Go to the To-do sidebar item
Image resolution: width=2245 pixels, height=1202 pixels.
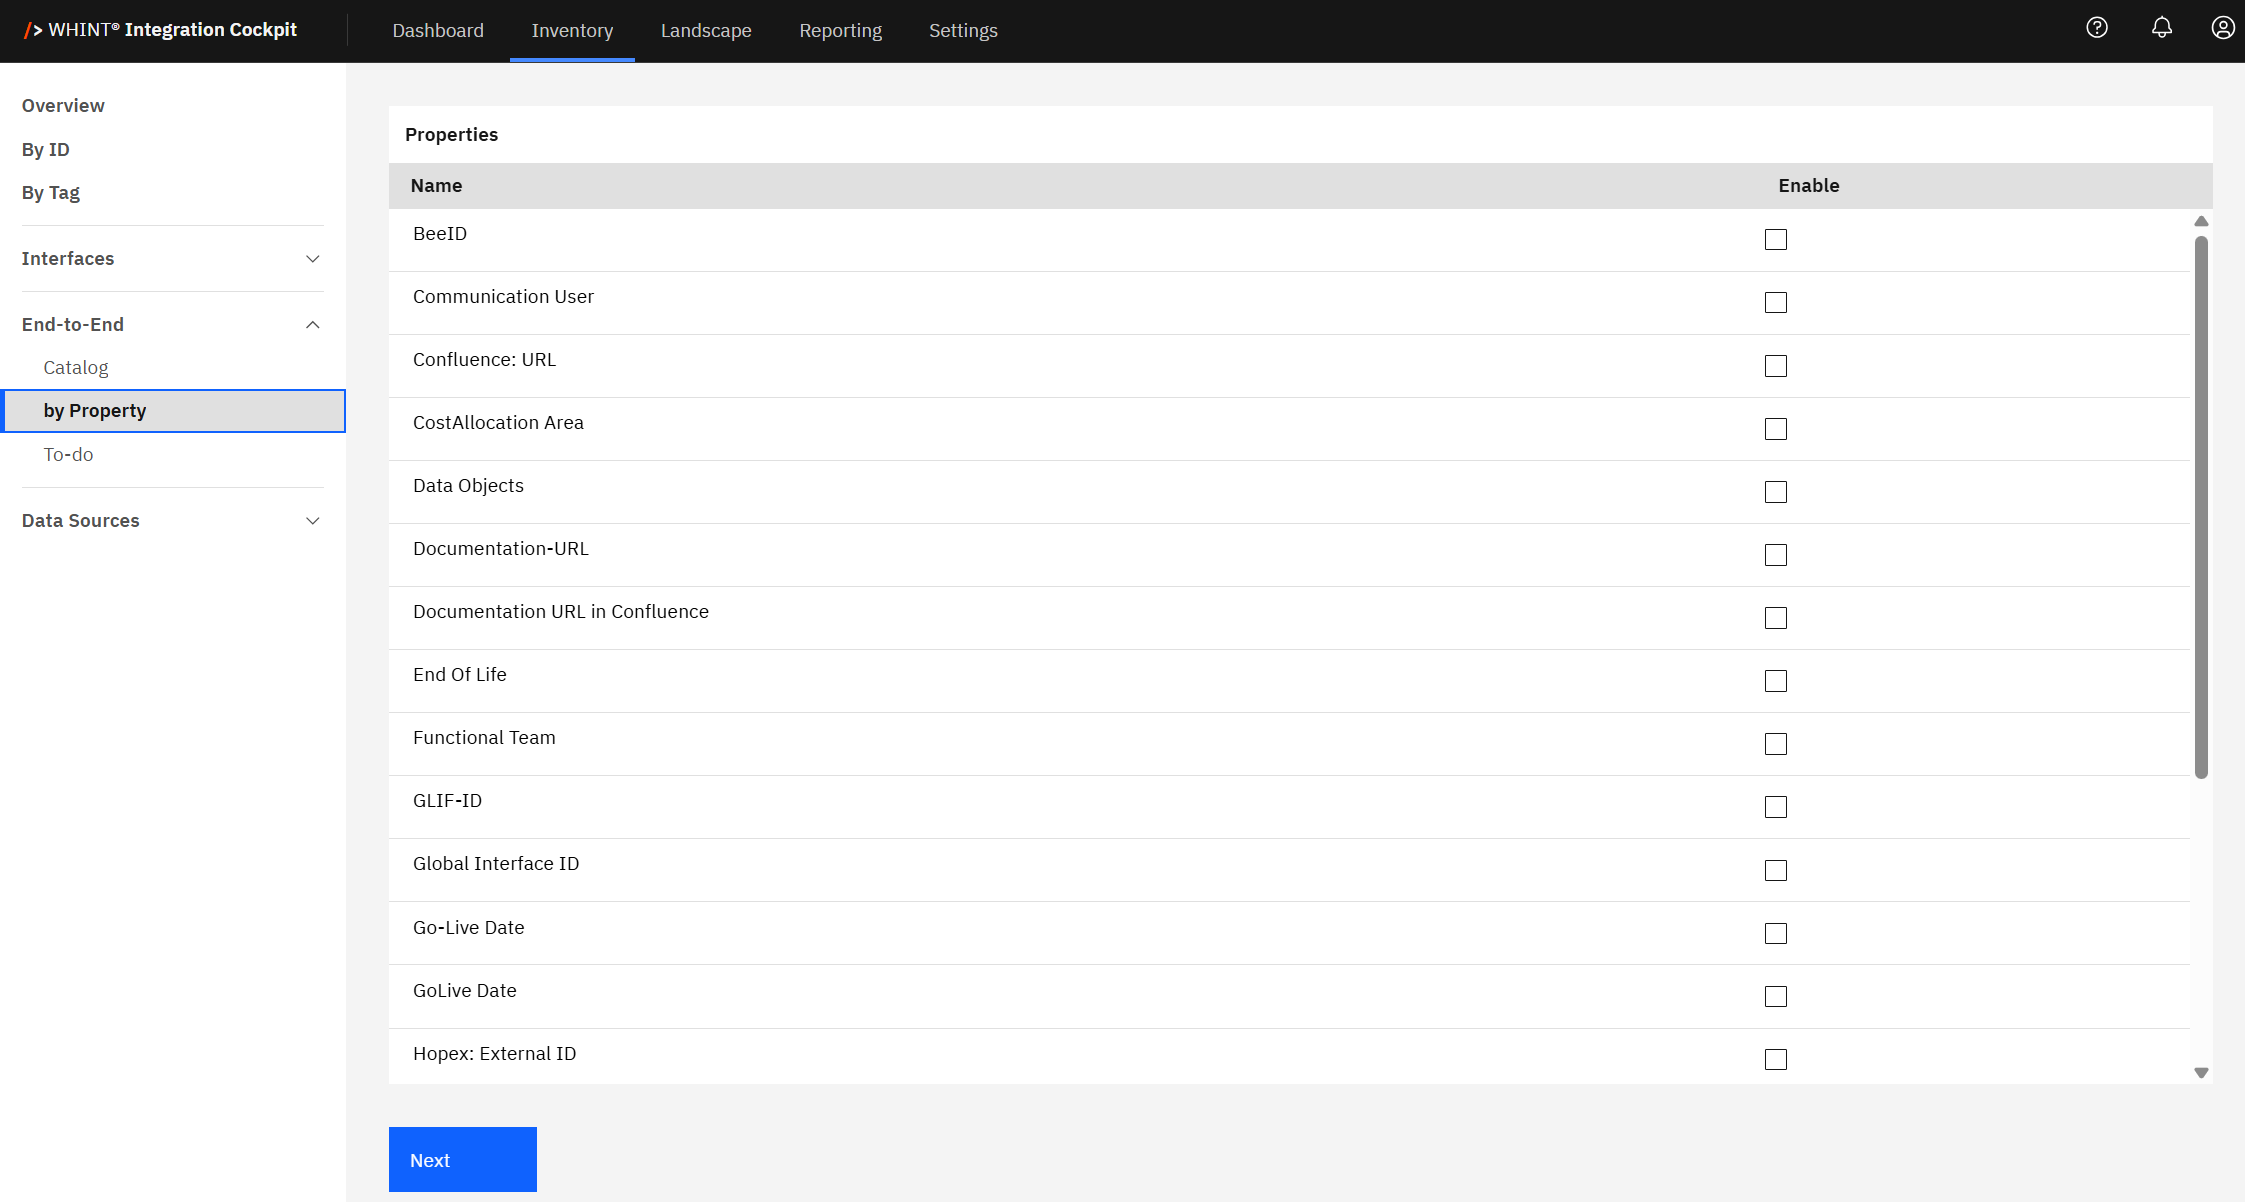click(x=68, y=455)
